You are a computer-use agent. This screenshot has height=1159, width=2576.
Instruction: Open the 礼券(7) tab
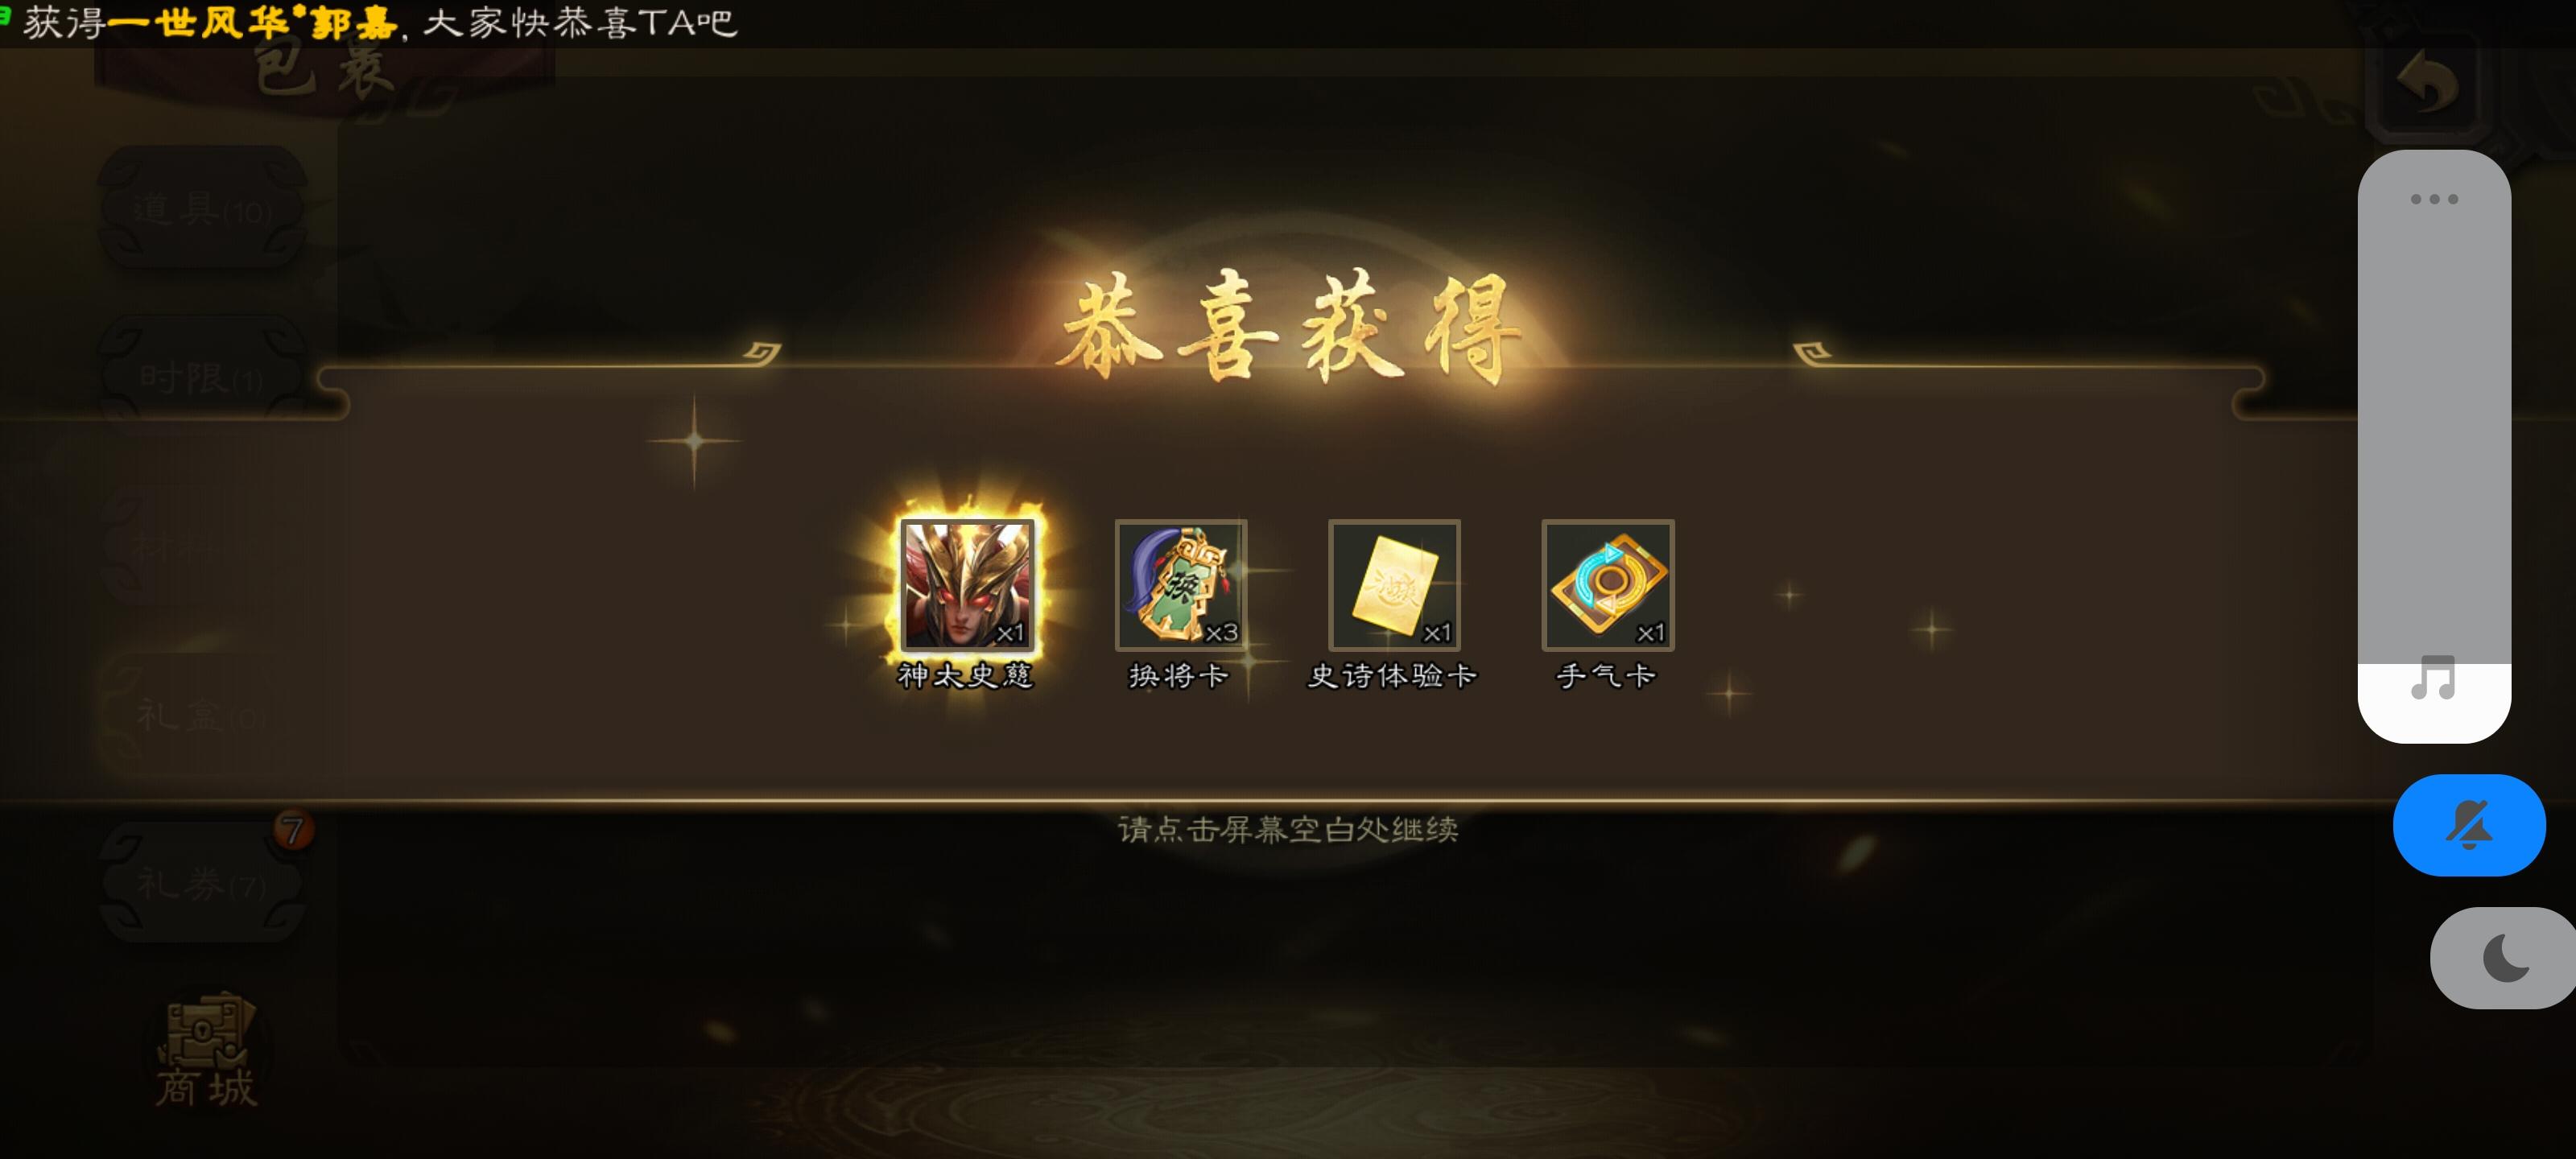[x=203, y=884]
